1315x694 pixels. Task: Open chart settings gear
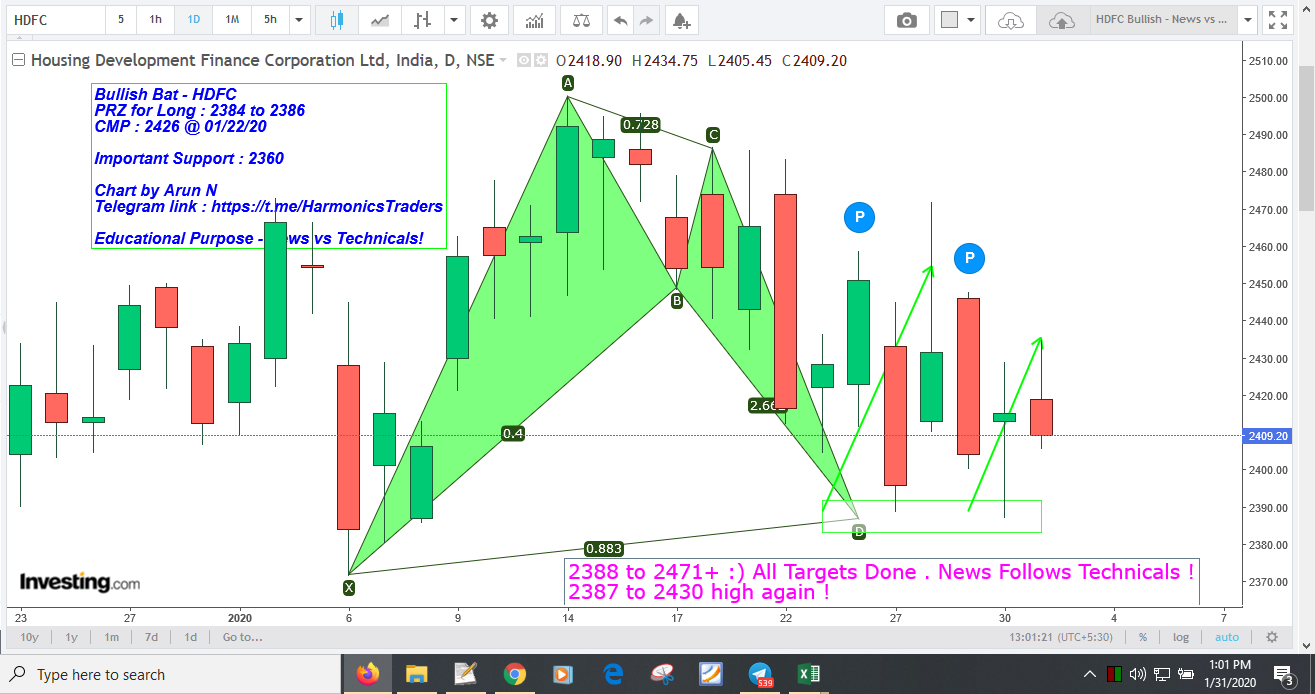point(489,20)
